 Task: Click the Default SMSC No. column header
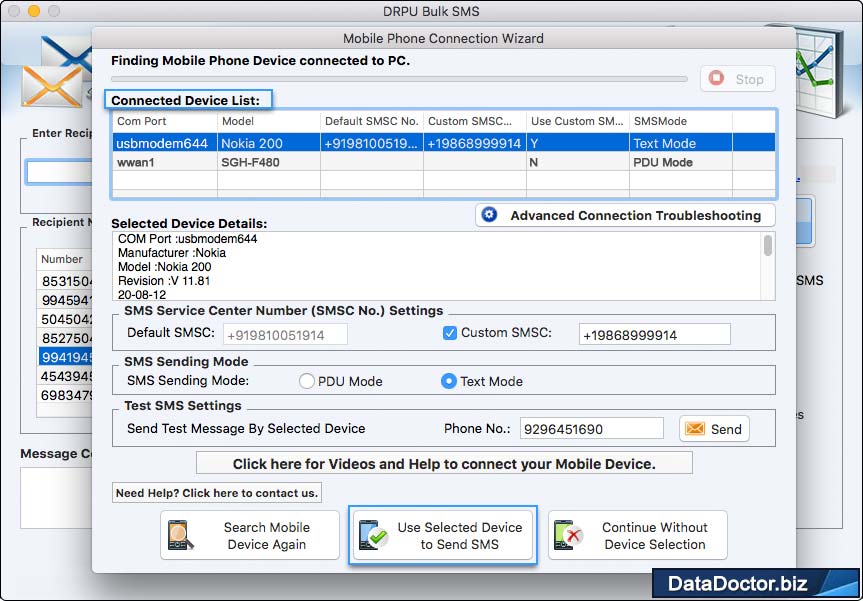tap(372, 121)
